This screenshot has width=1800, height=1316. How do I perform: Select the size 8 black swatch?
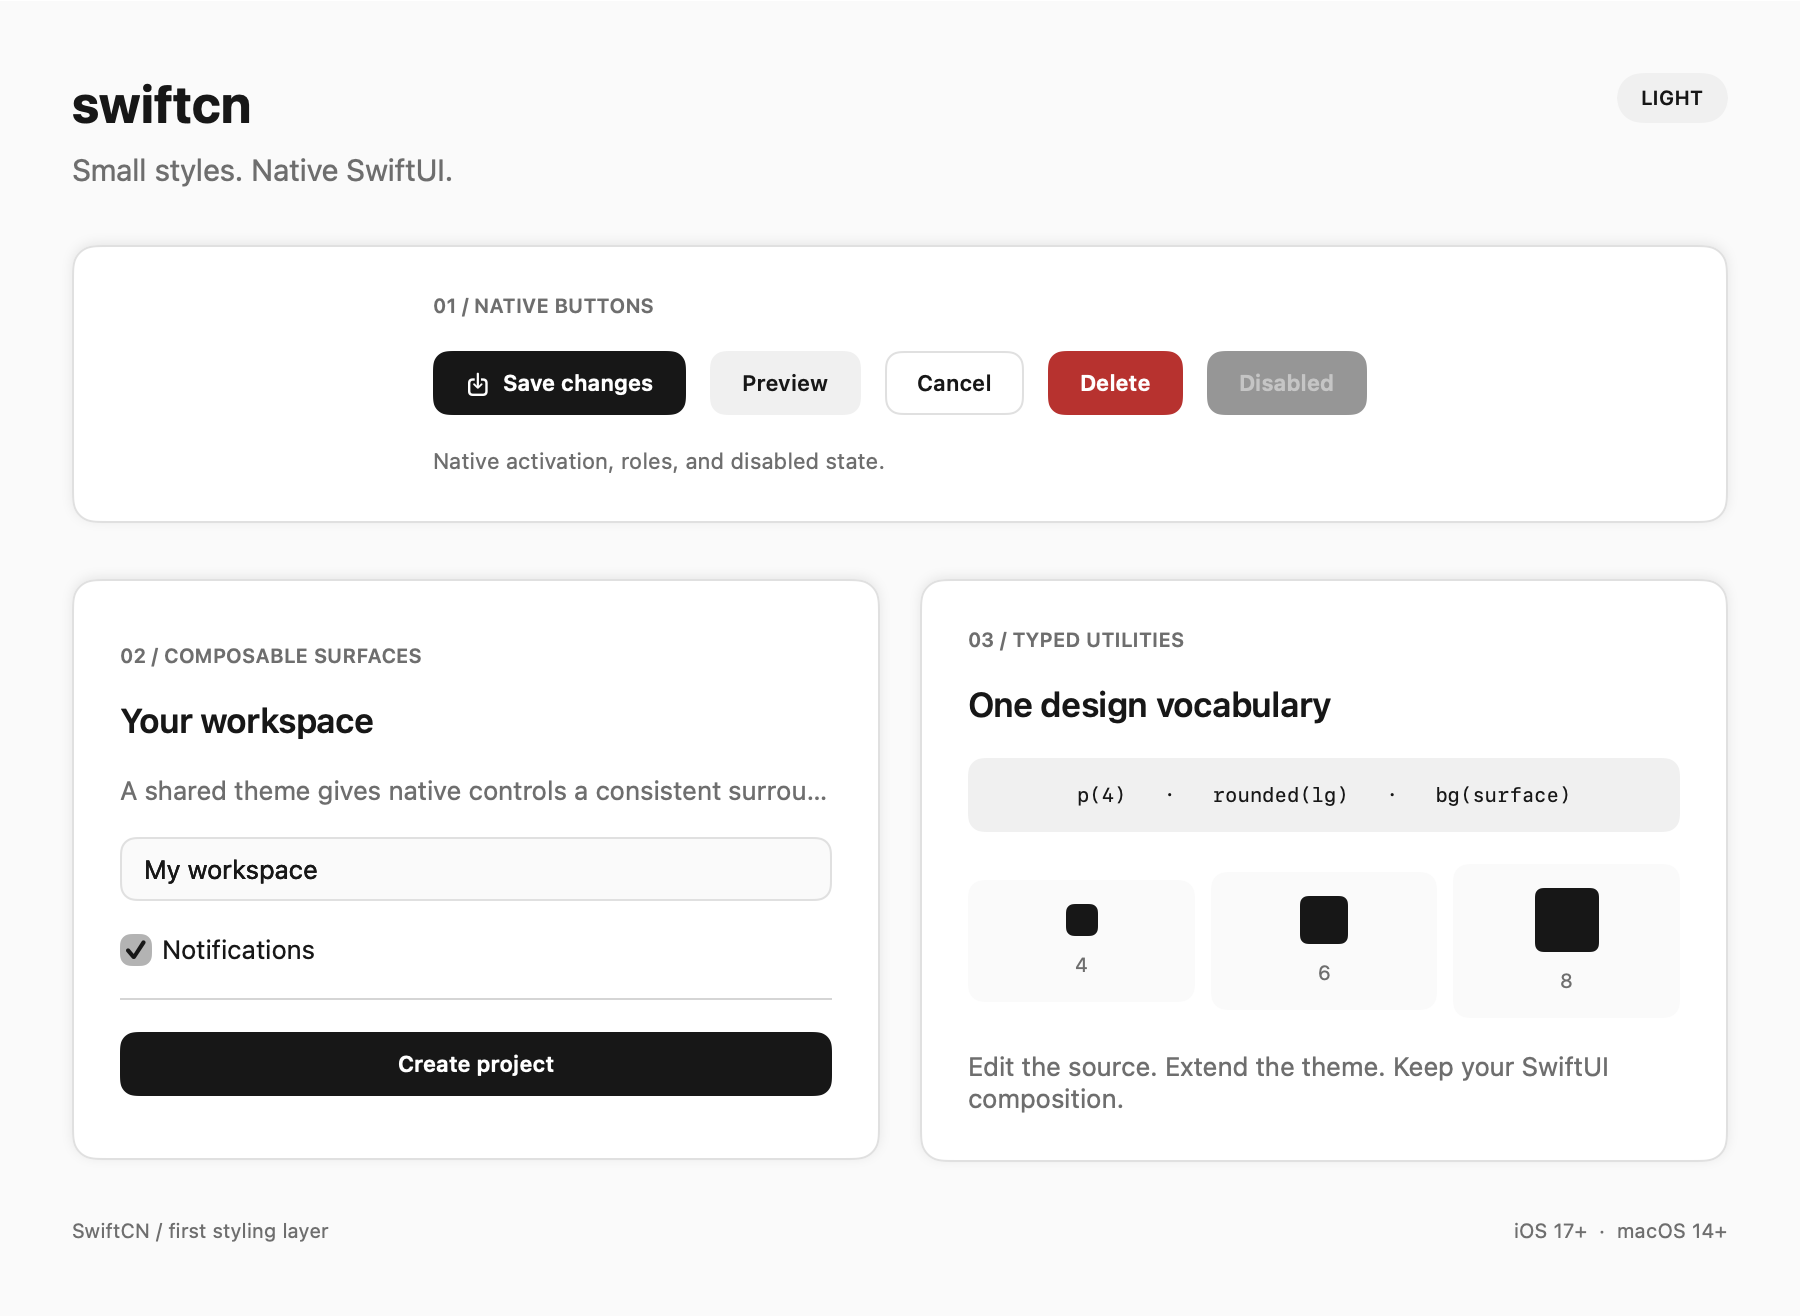pyautogui.click(x=1567, y=920)
